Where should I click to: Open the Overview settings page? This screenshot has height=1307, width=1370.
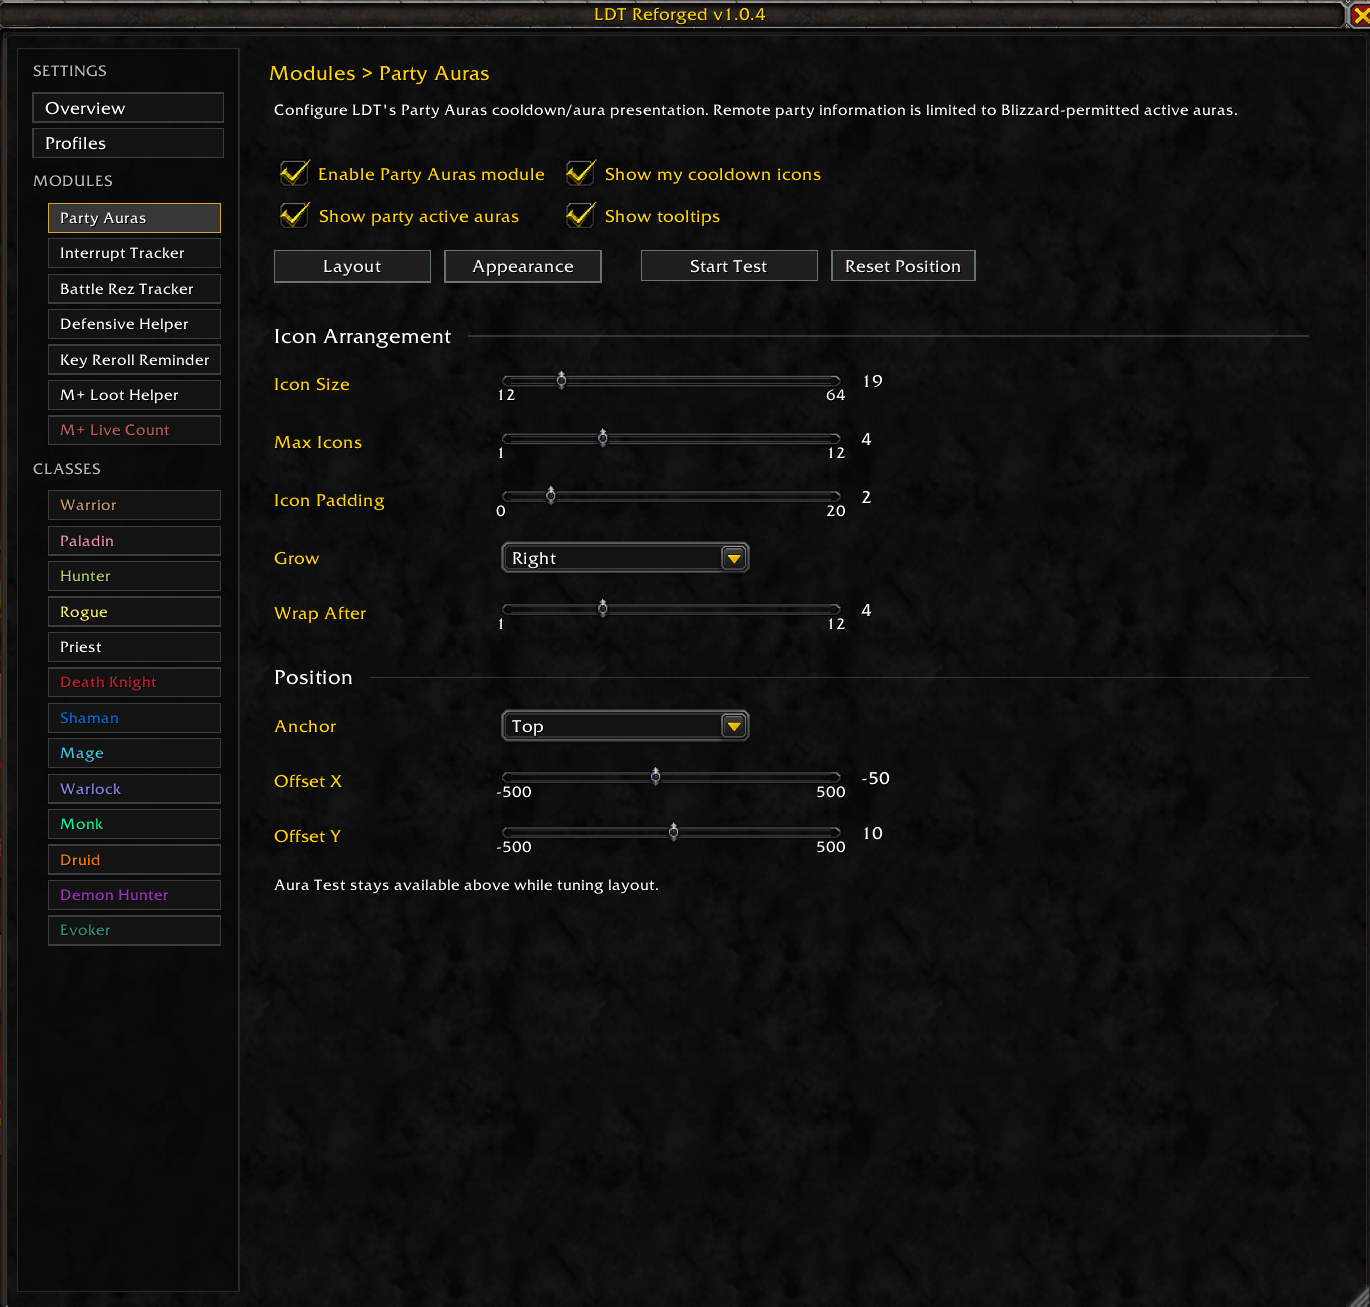[128, 108]
